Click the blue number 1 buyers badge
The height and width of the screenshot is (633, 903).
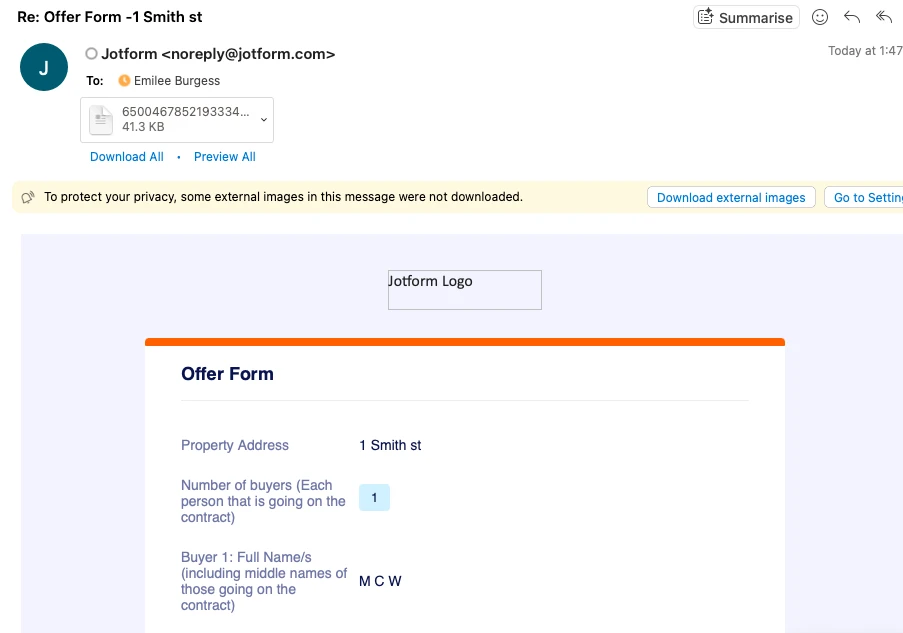[374, 497]
